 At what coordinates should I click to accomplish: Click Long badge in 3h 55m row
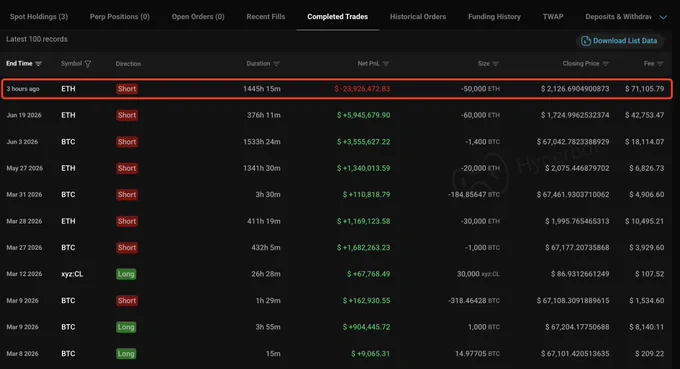tap(126, 327)
